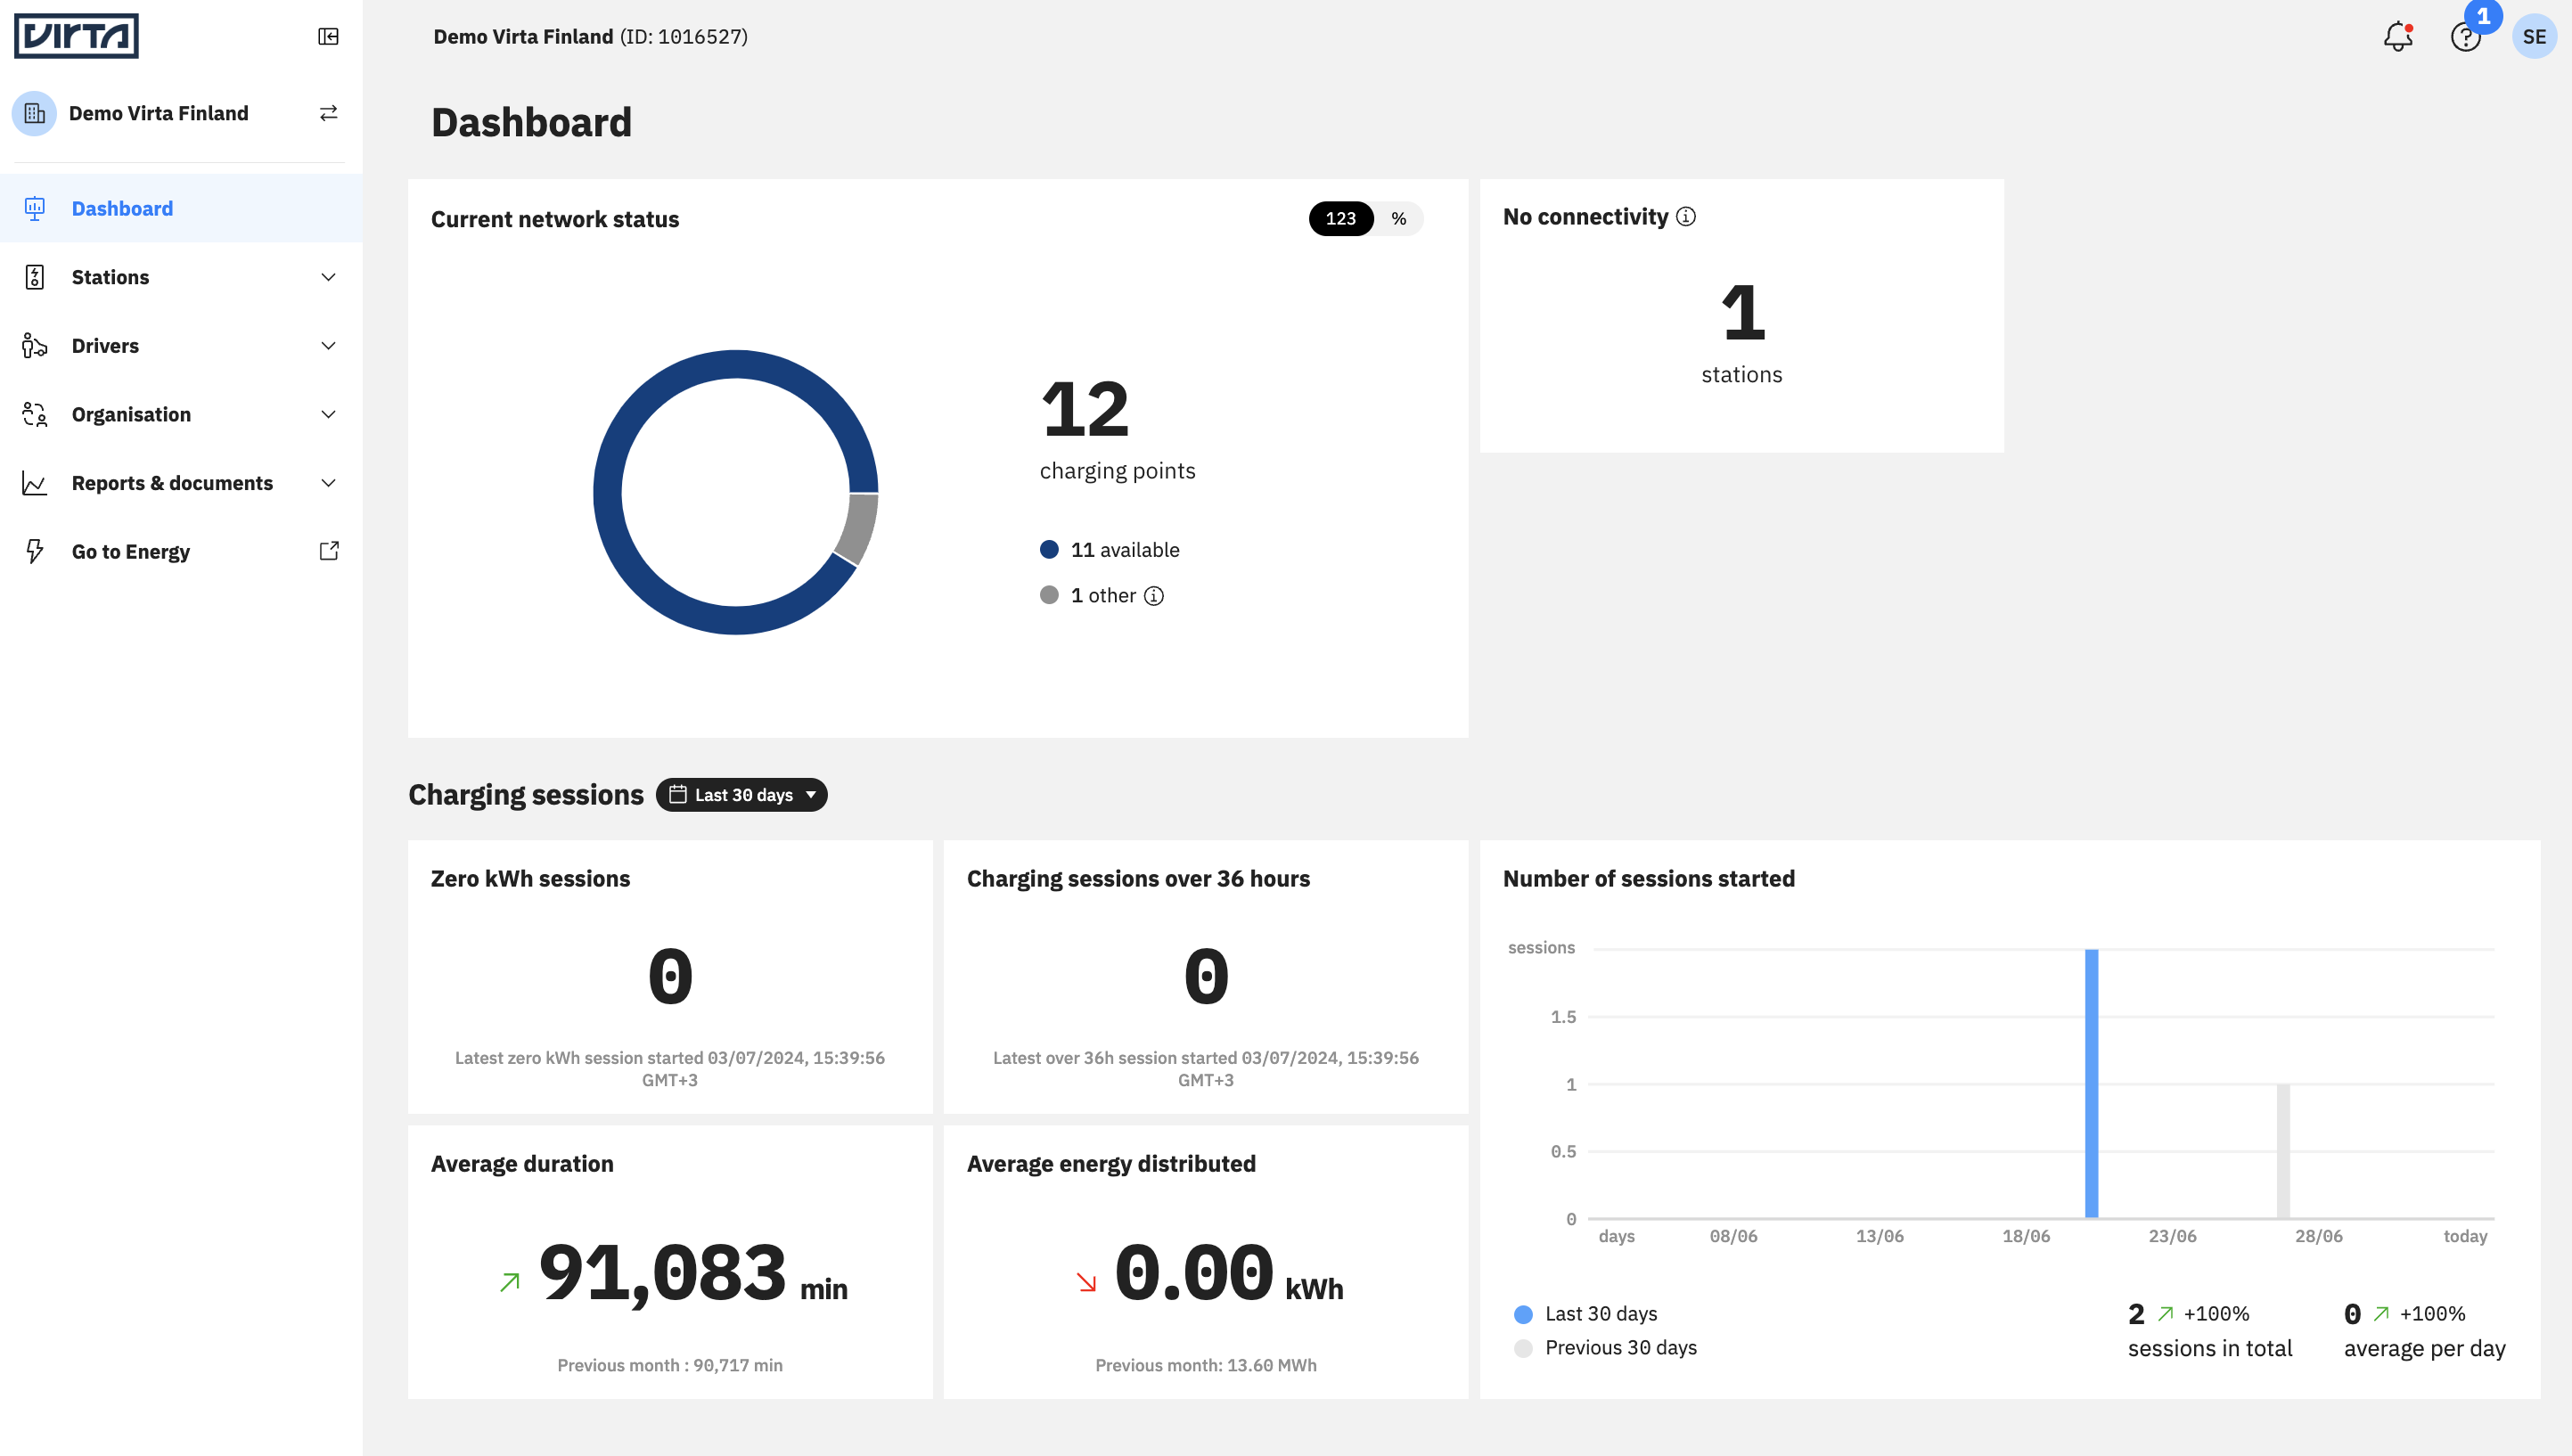Expand the Organisation menu section

point(131,414)
